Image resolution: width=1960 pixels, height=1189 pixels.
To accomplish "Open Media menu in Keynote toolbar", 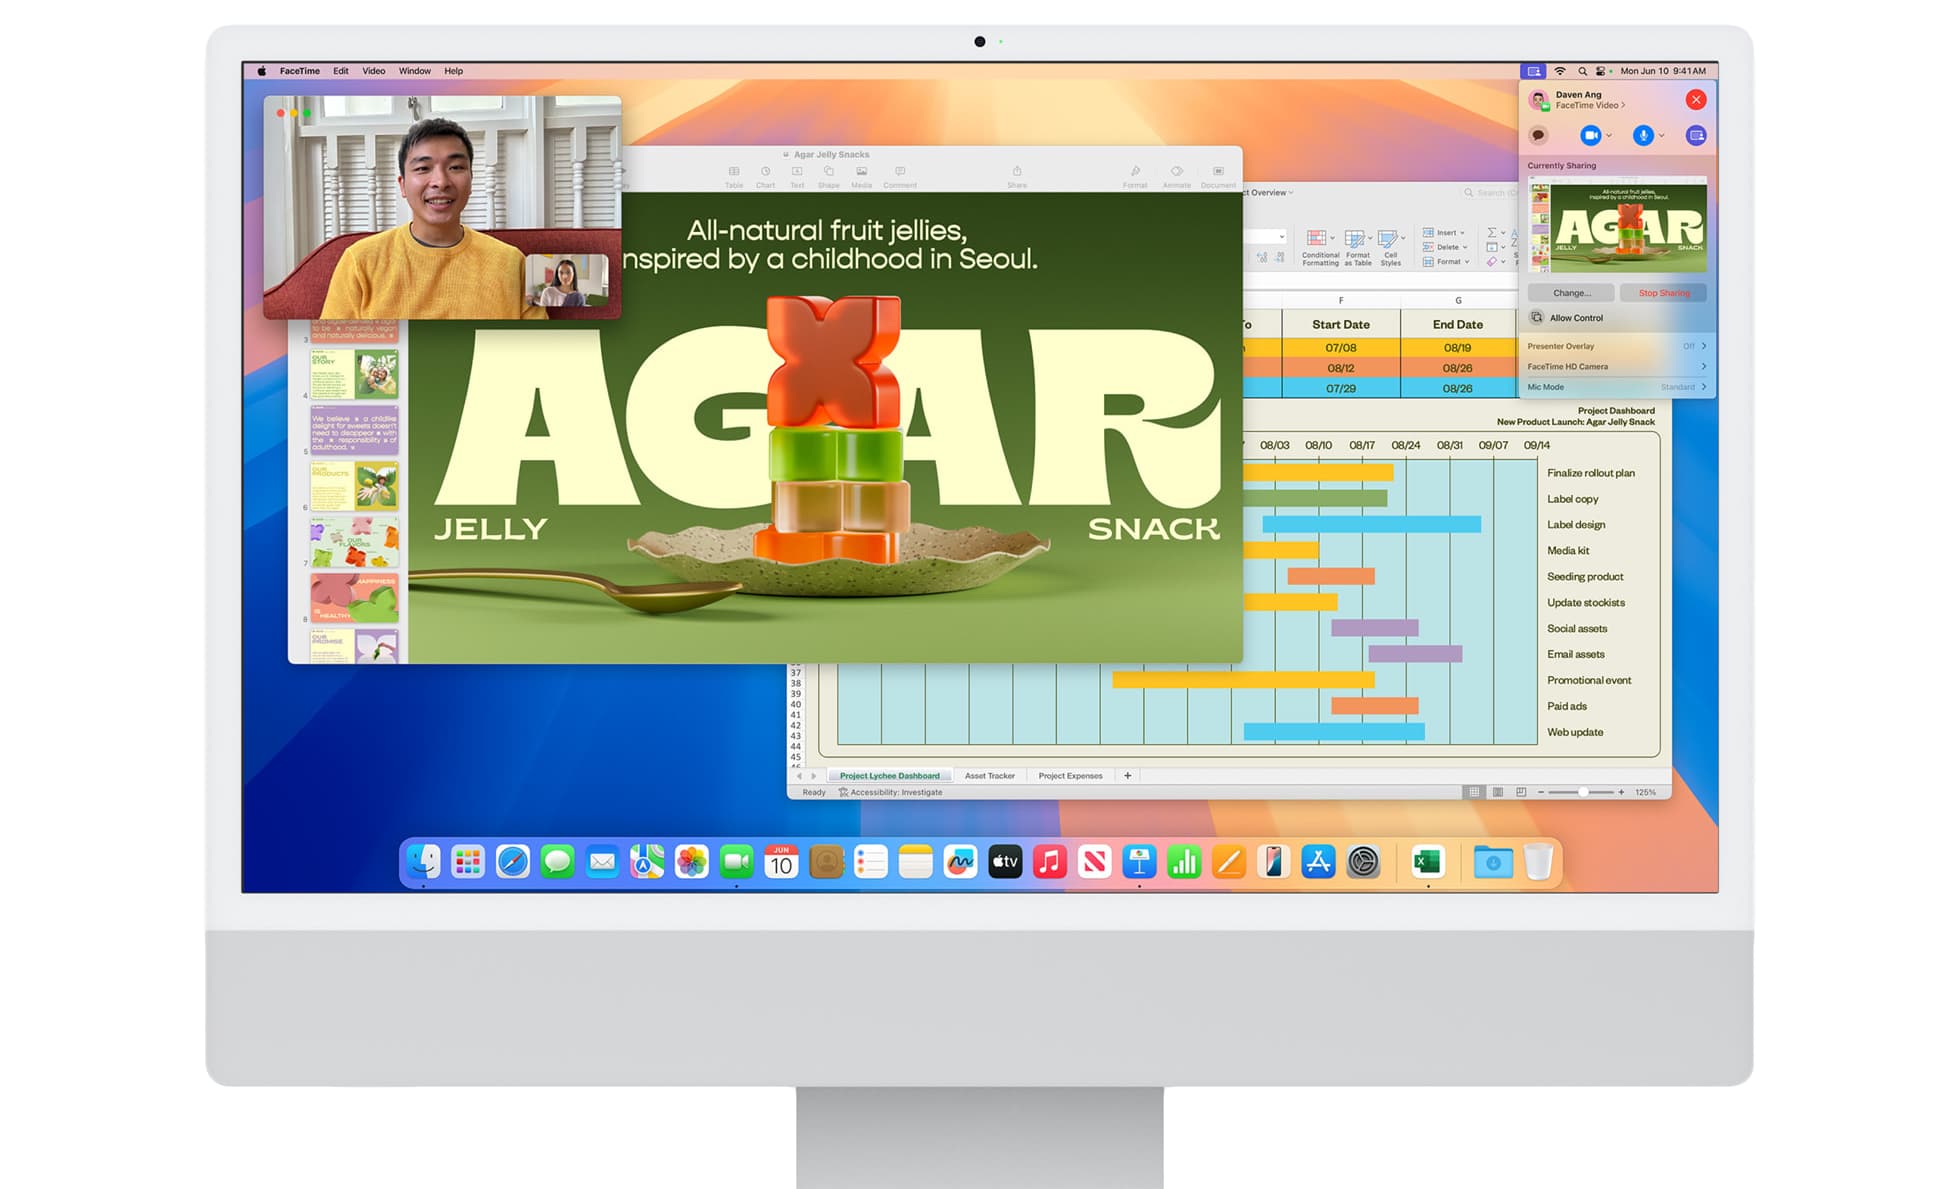I will pyautogui.click(x=861, y=176).
